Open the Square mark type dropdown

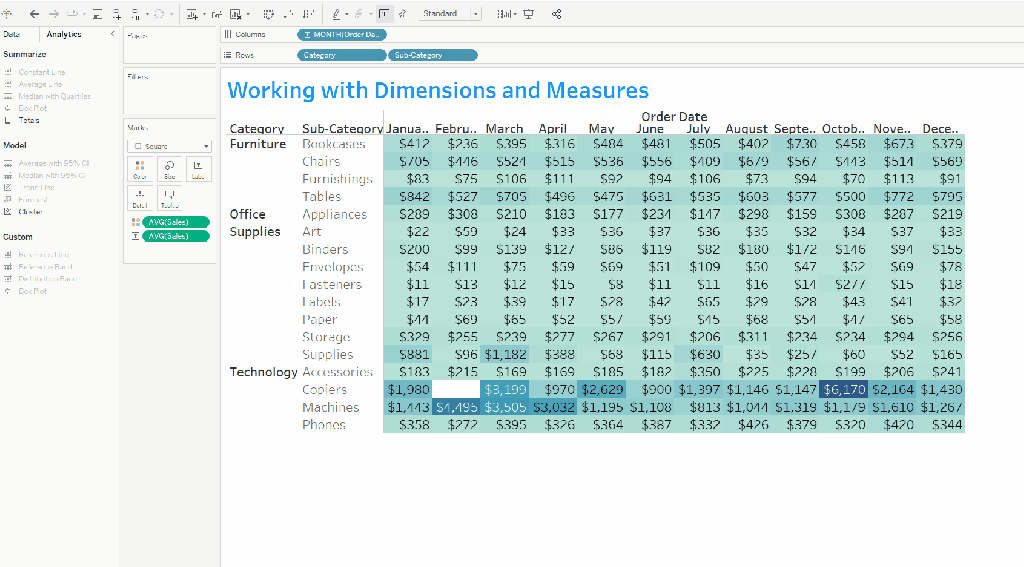click(168, 146)
